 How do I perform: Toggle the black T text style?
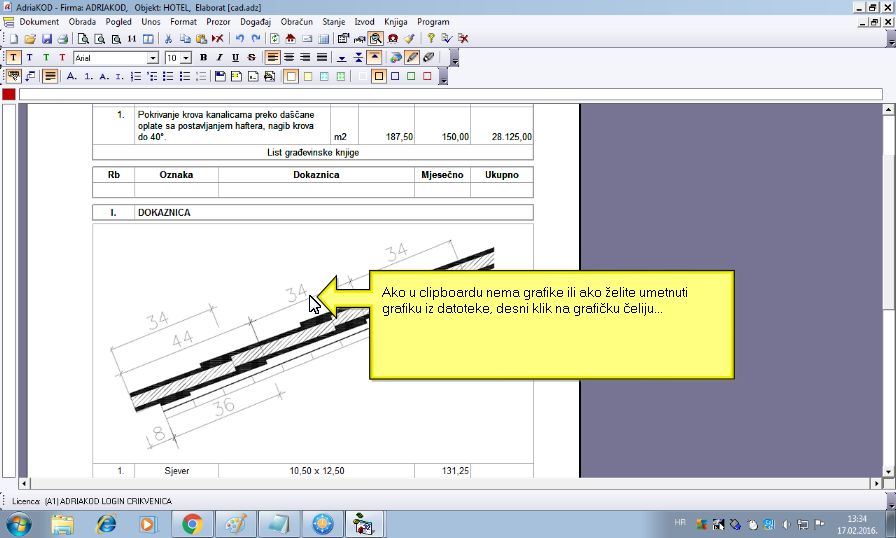click(13, 58)
